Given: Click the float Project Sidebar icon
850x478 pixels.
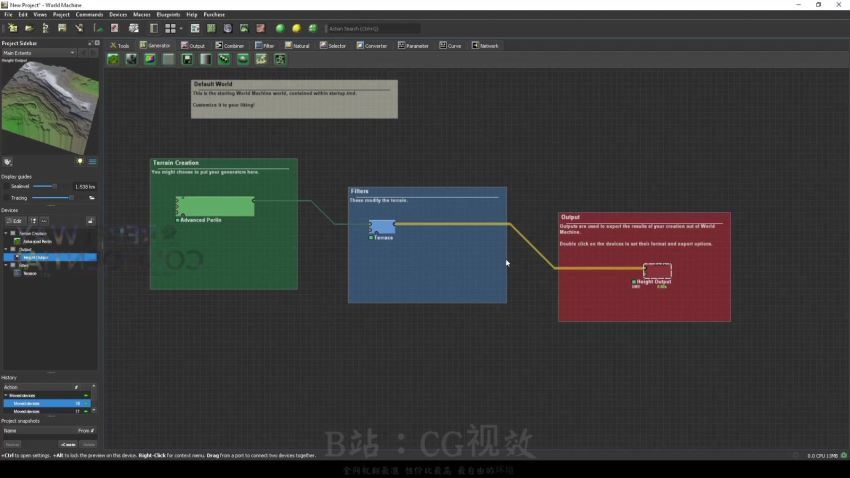Looking at the screenshot, I should pos(91,43).
